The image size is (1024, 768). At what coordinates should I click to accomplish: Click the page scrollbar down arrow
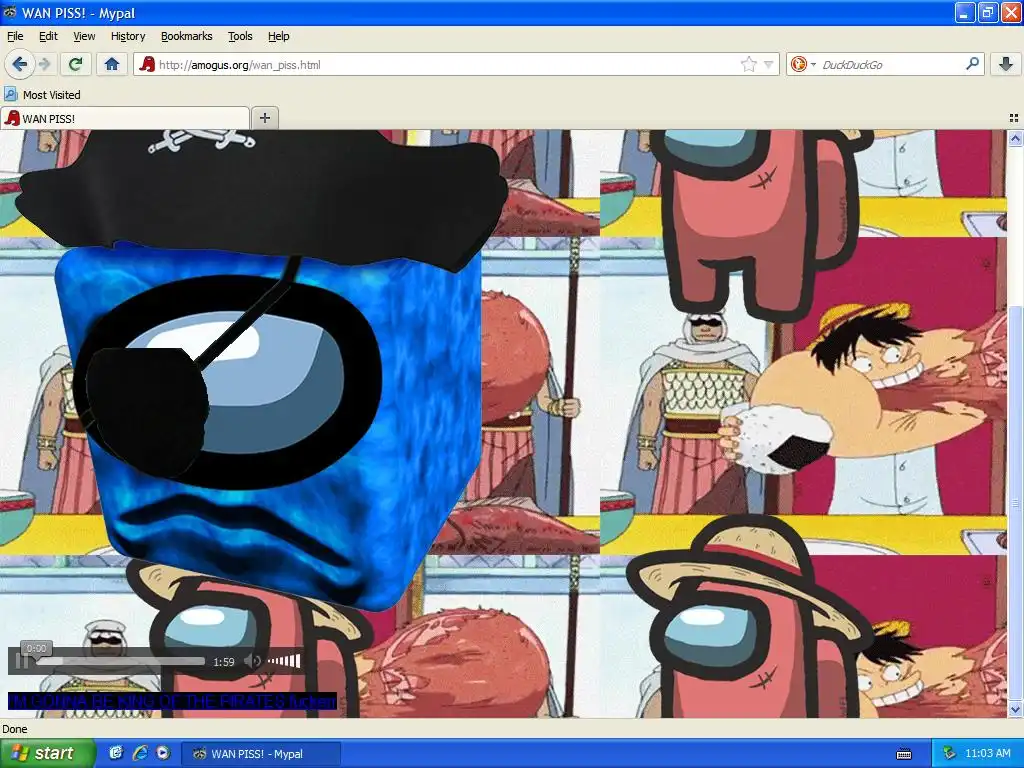pyautogui.click(x=1015, y=709)
